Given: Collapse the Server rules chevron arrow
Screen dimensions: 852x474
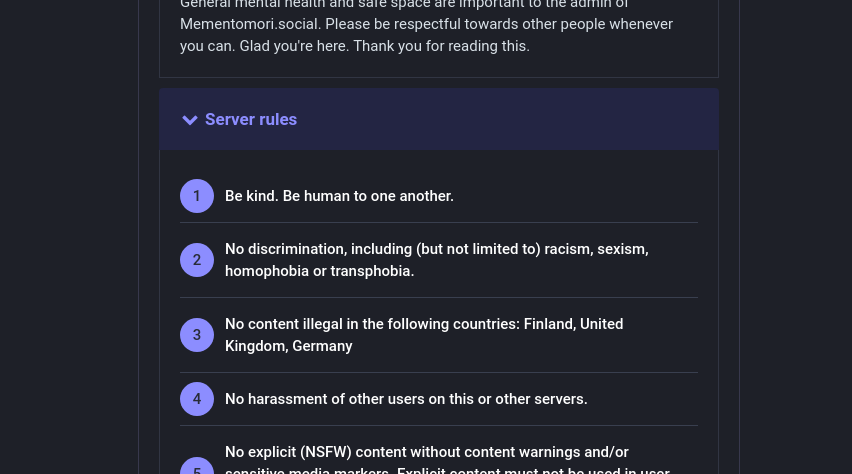Looking at the screenshot, I should pos(190,120).
